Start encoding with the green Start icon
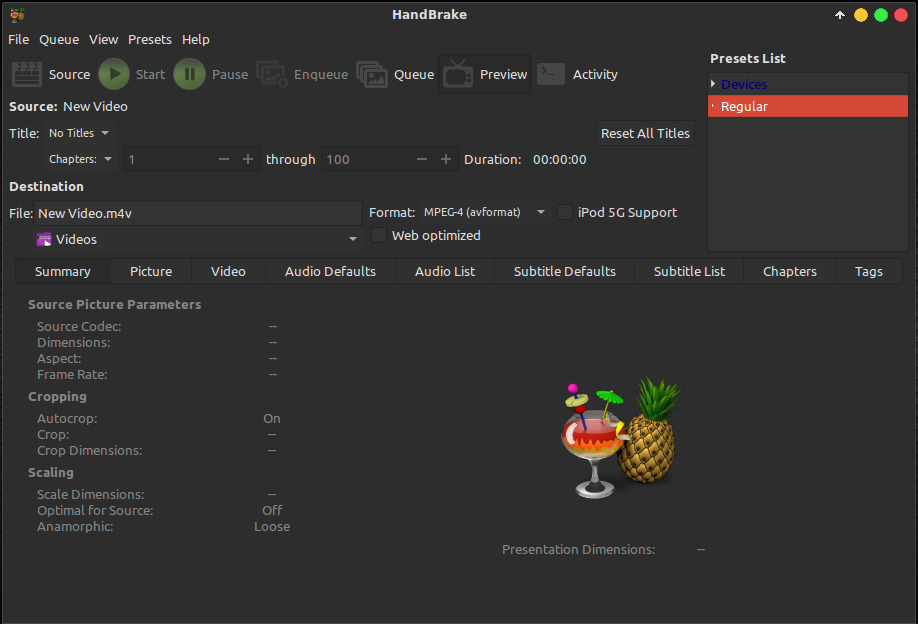This screenshot has height=624, width=918. (x=113, y=73)
